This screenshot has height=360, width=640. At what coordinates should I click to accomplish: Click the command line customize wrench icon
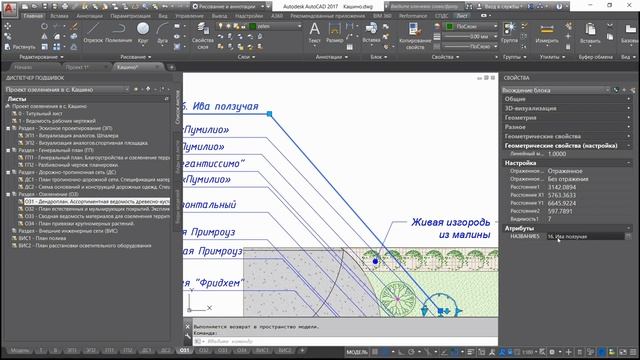[x=187, y=336]
